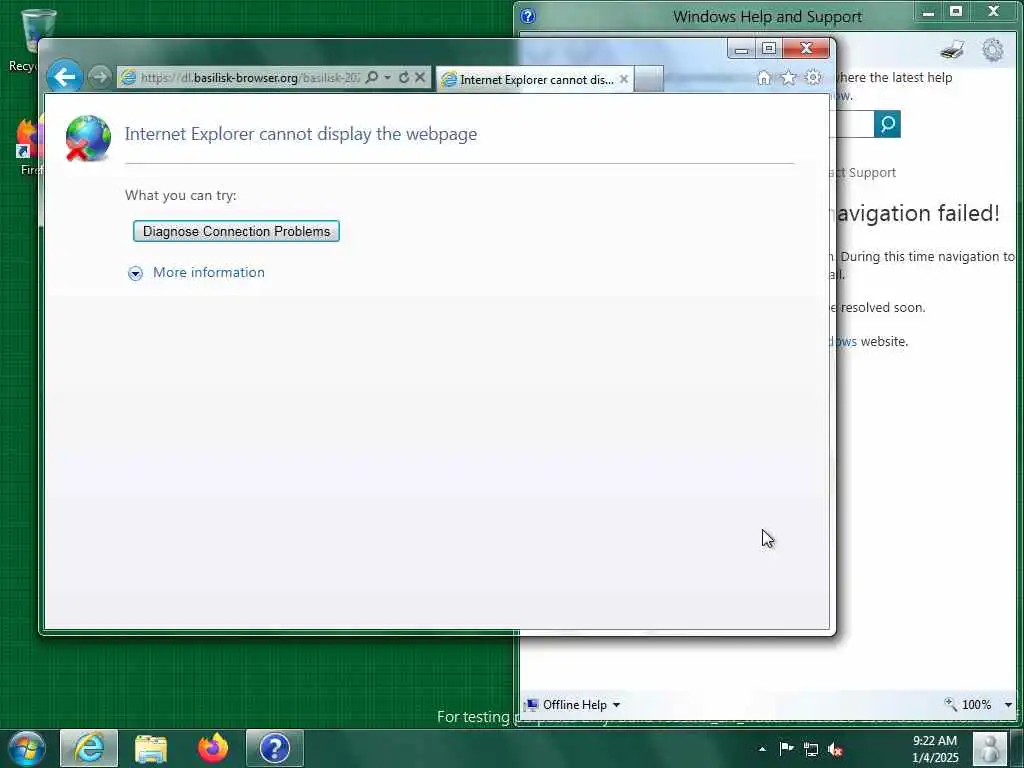The image size is (1024, 768).
Task: Launch Firefox from the taskbar
Action: point(213,748)
